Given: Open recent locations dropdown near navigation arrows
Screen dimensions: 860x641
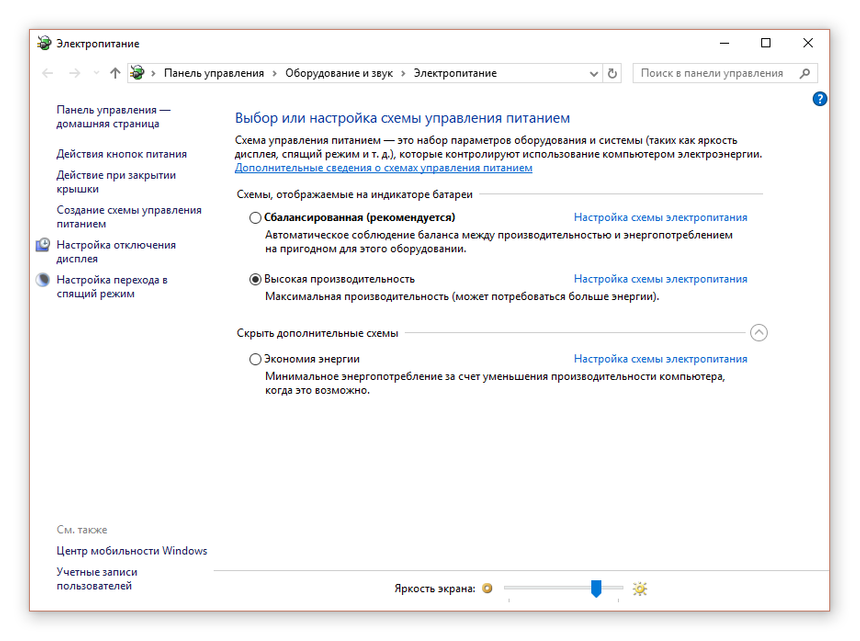Looking at the screenshot, I should click(x=96, y=73).
